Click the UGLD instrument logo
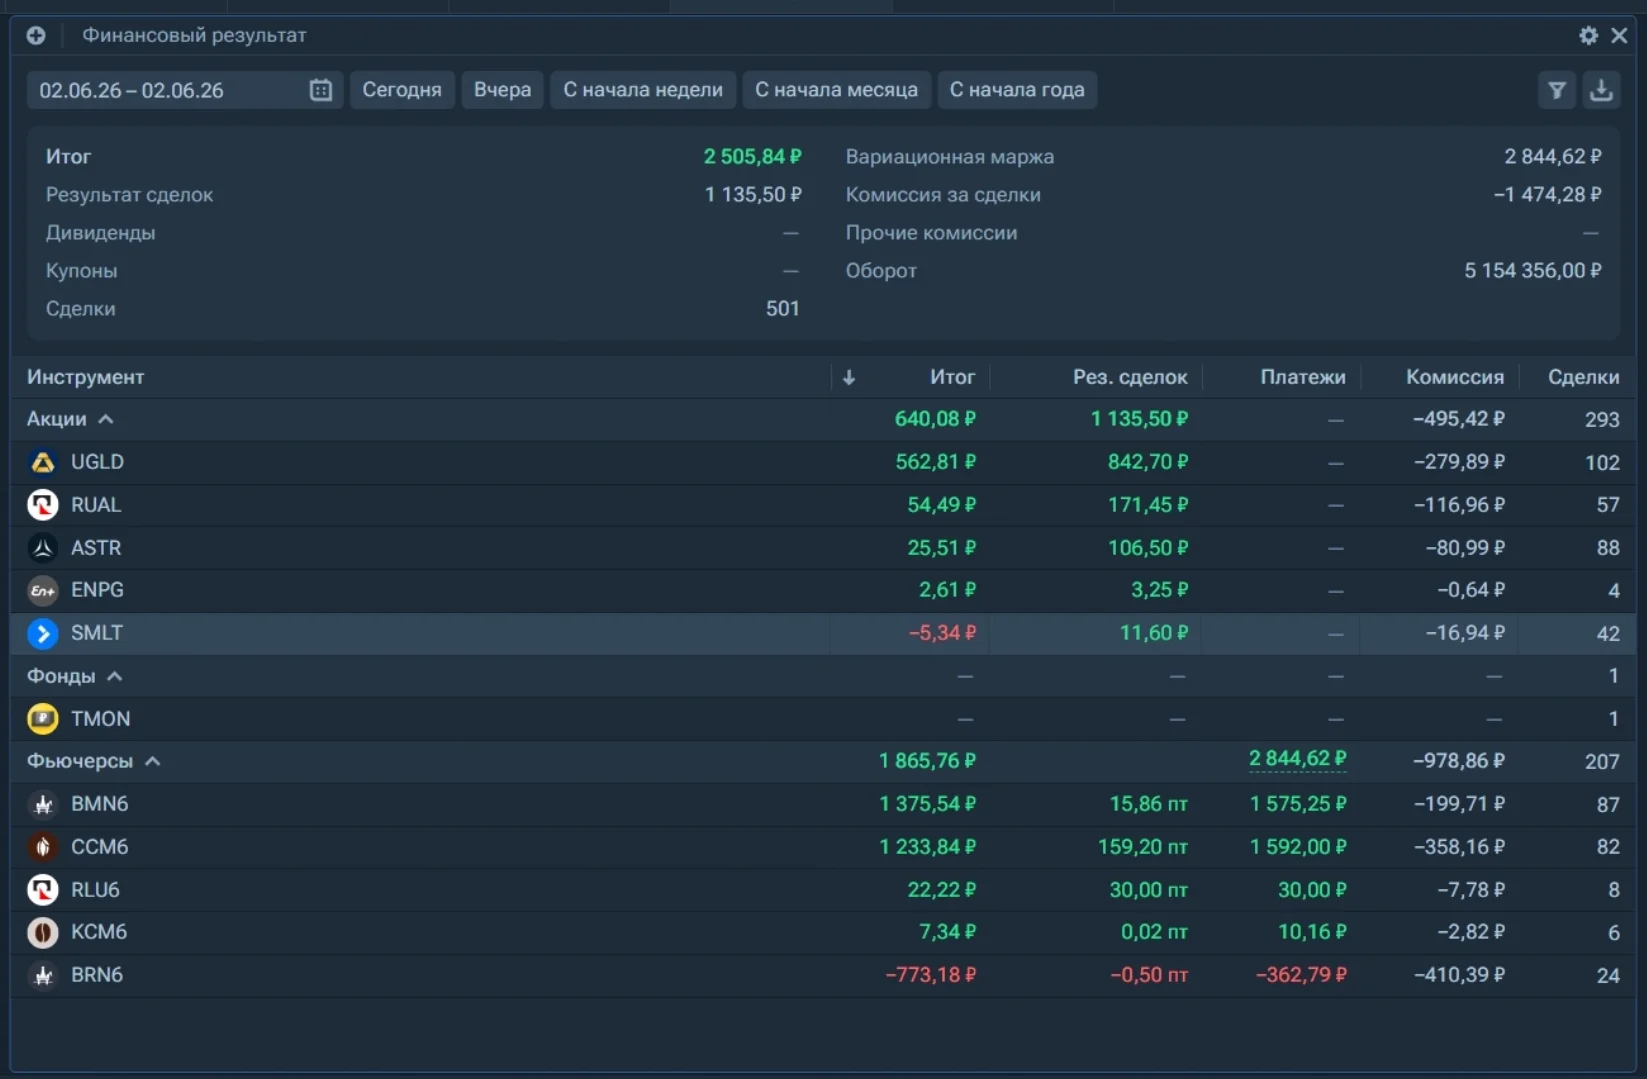Screen dimensions: 1647x1079 pyautogui.click(x=42, y=462)
